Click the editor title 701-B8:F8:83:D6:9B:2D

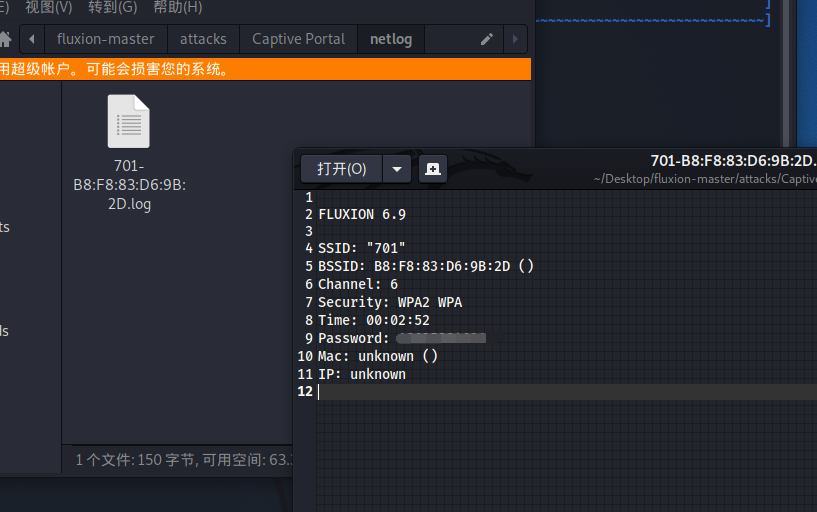[733, 161]
